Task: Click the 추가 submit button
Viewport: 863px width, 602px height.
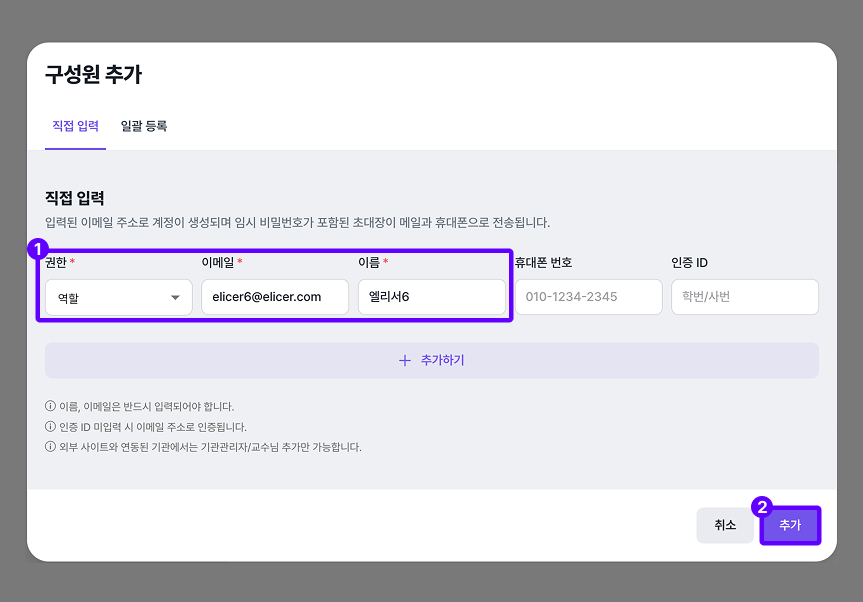Action: pyautogui.click(x=790, y=524)
